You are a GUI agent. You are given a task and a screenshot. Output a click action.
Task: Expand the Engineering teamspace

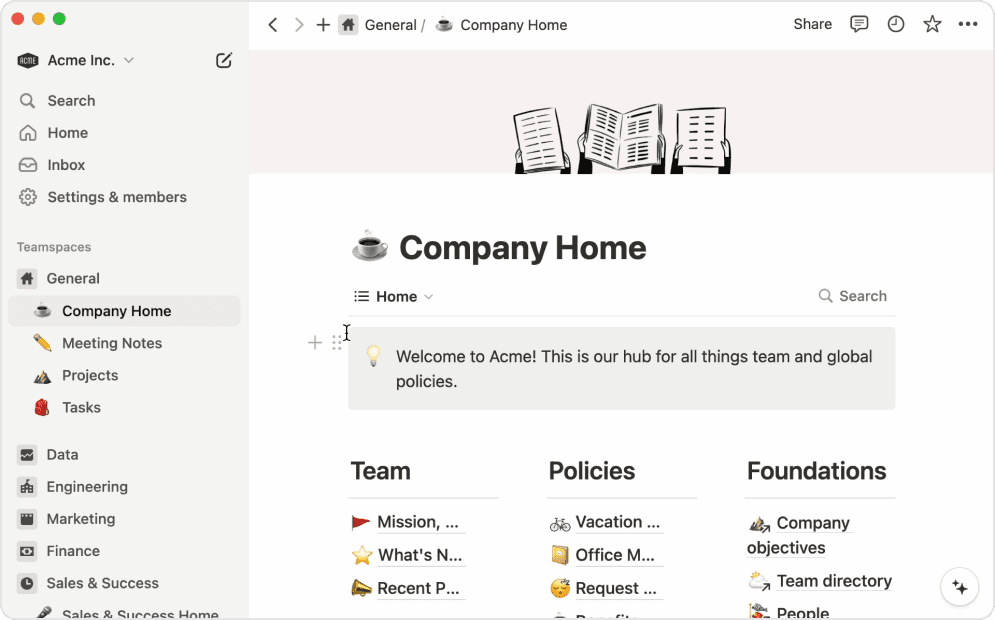coord(86,487)
